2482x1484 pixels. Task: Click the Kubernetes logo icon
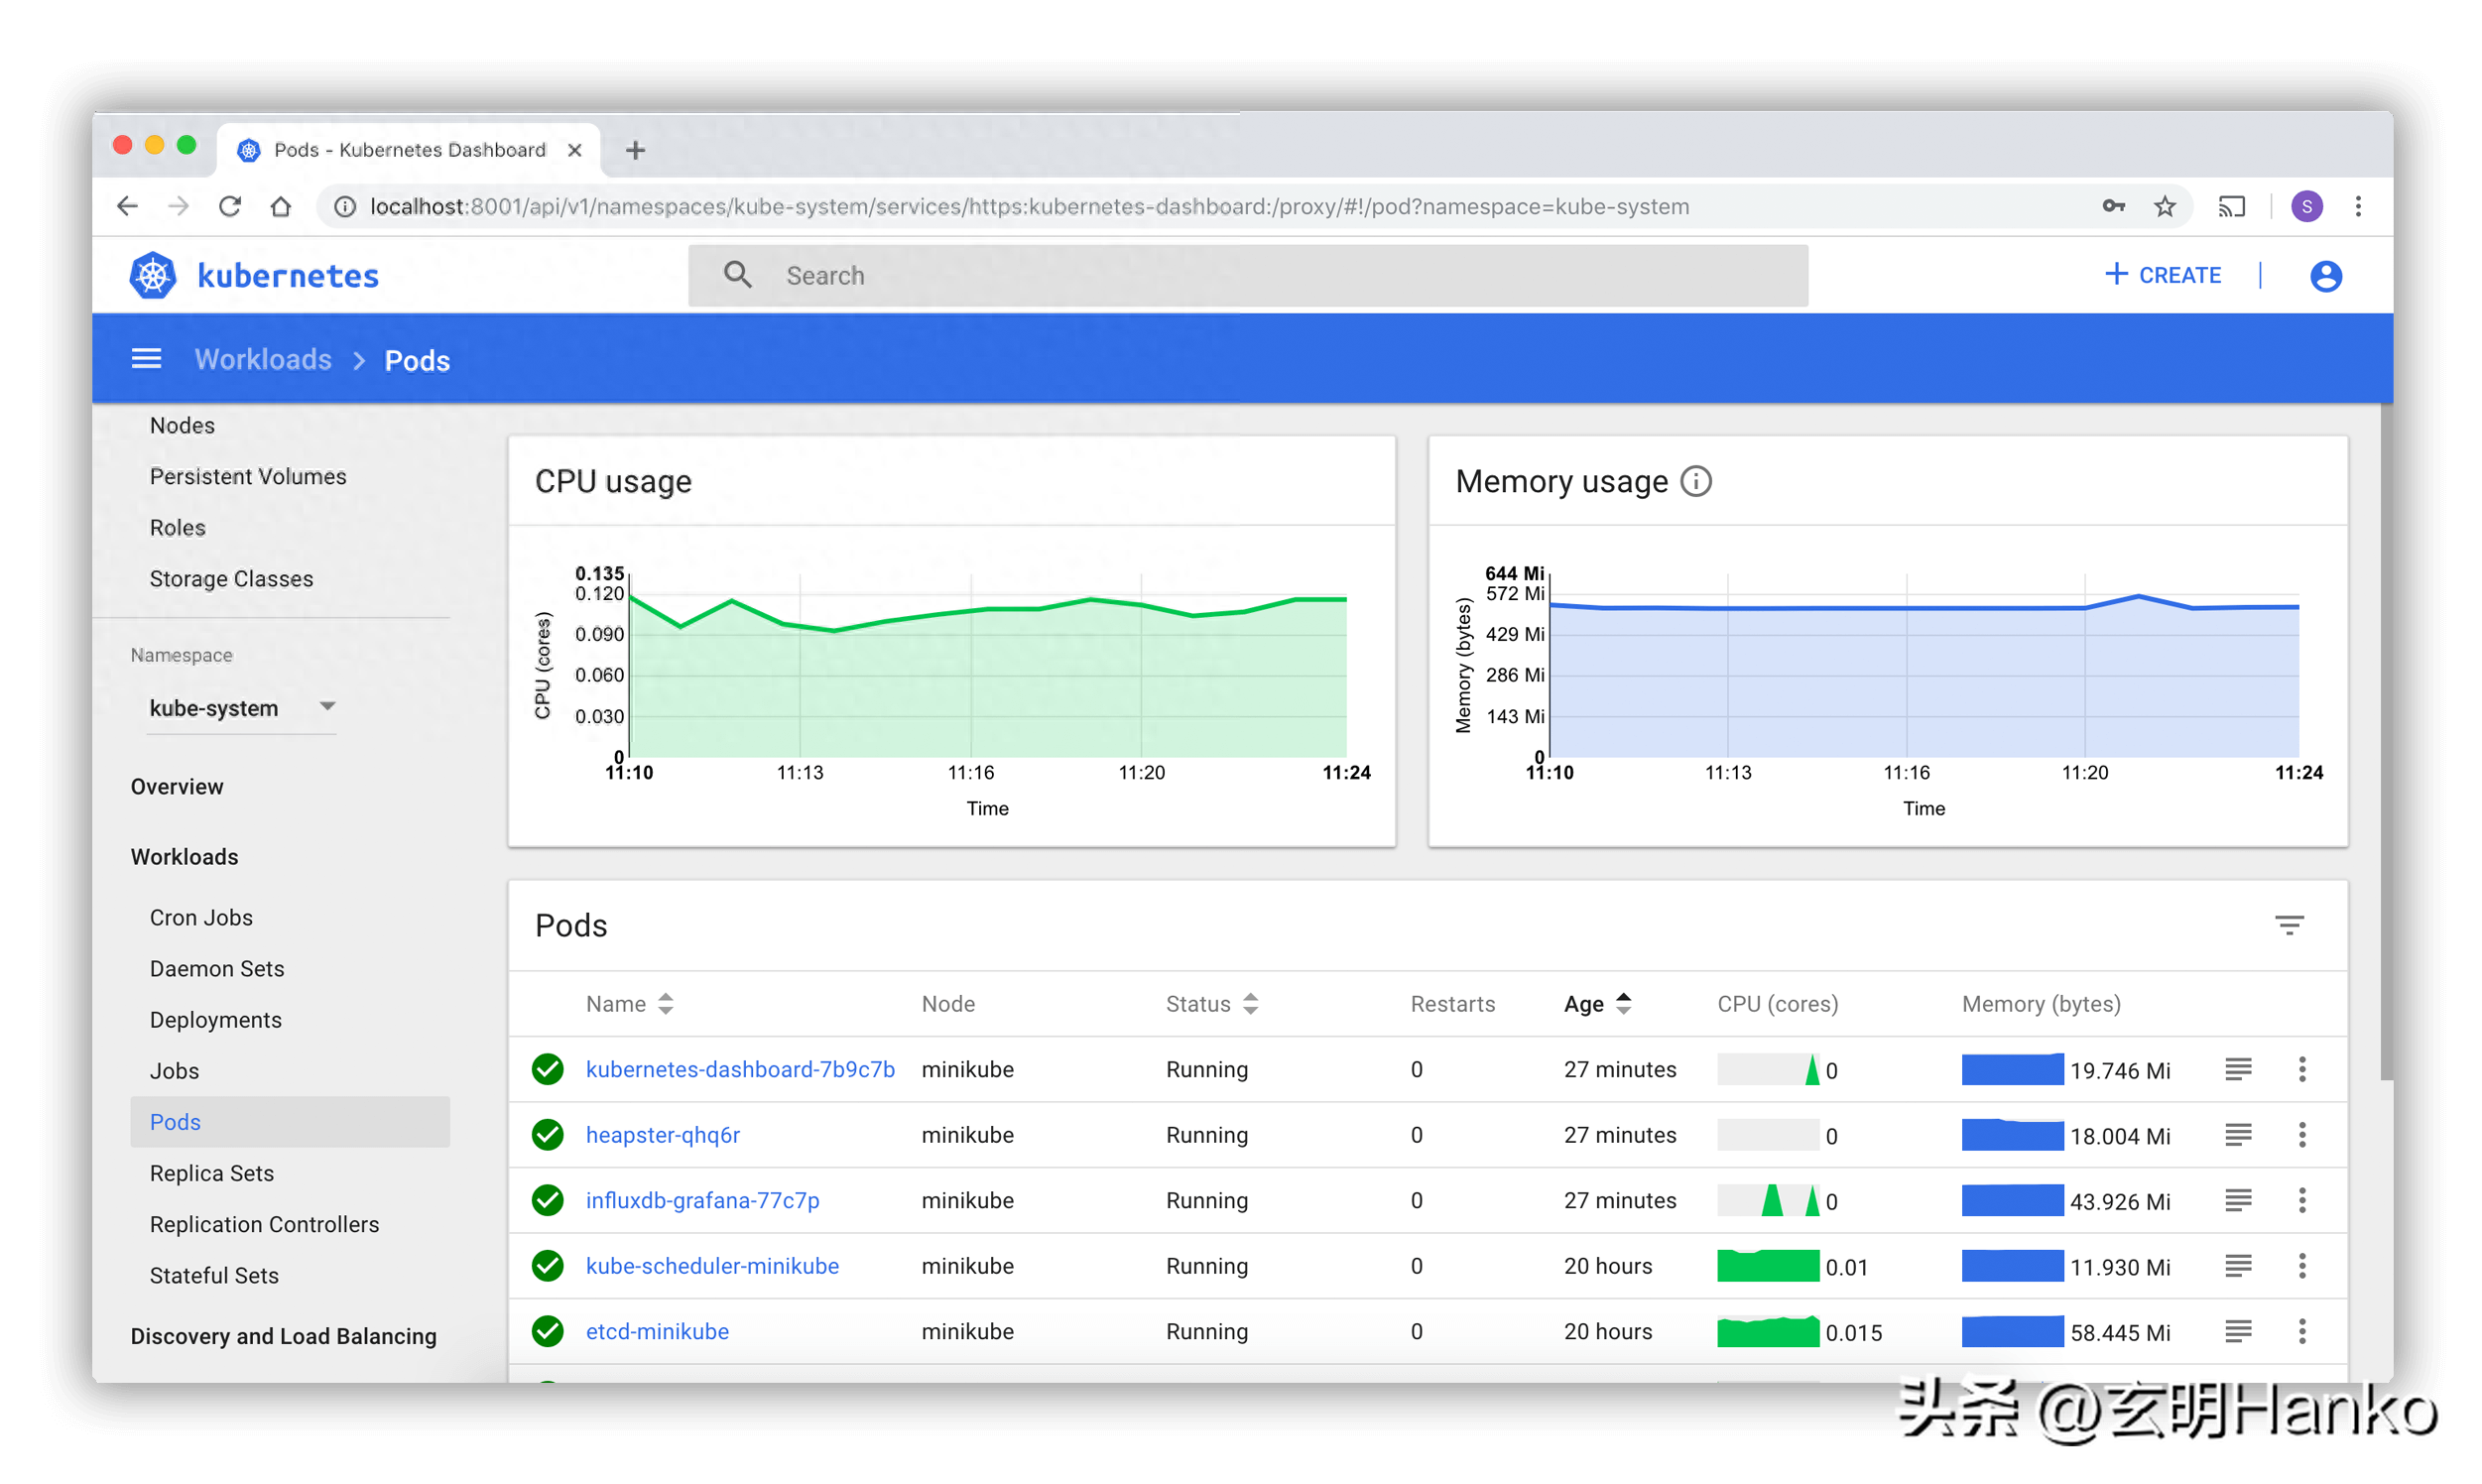pyautogui.click(x=153, y=276)
